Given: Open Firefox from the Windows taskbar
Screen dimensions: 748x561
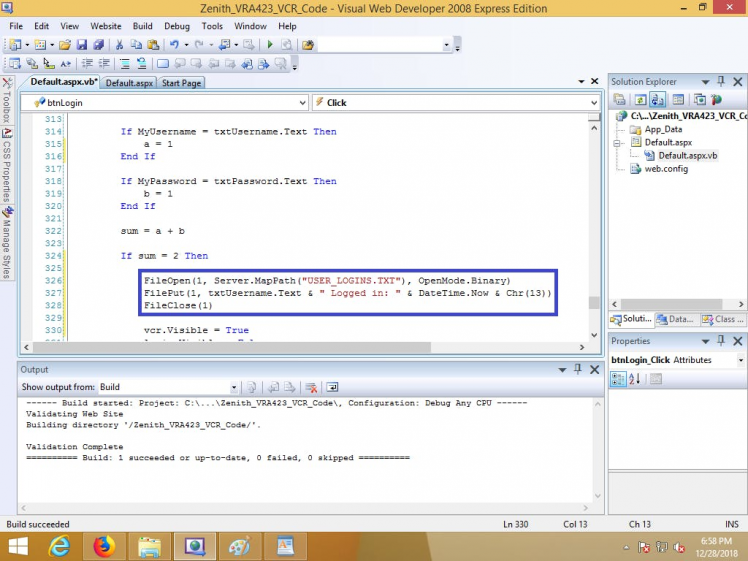Looking at the screenshot, I should click(x=103, y=546).
